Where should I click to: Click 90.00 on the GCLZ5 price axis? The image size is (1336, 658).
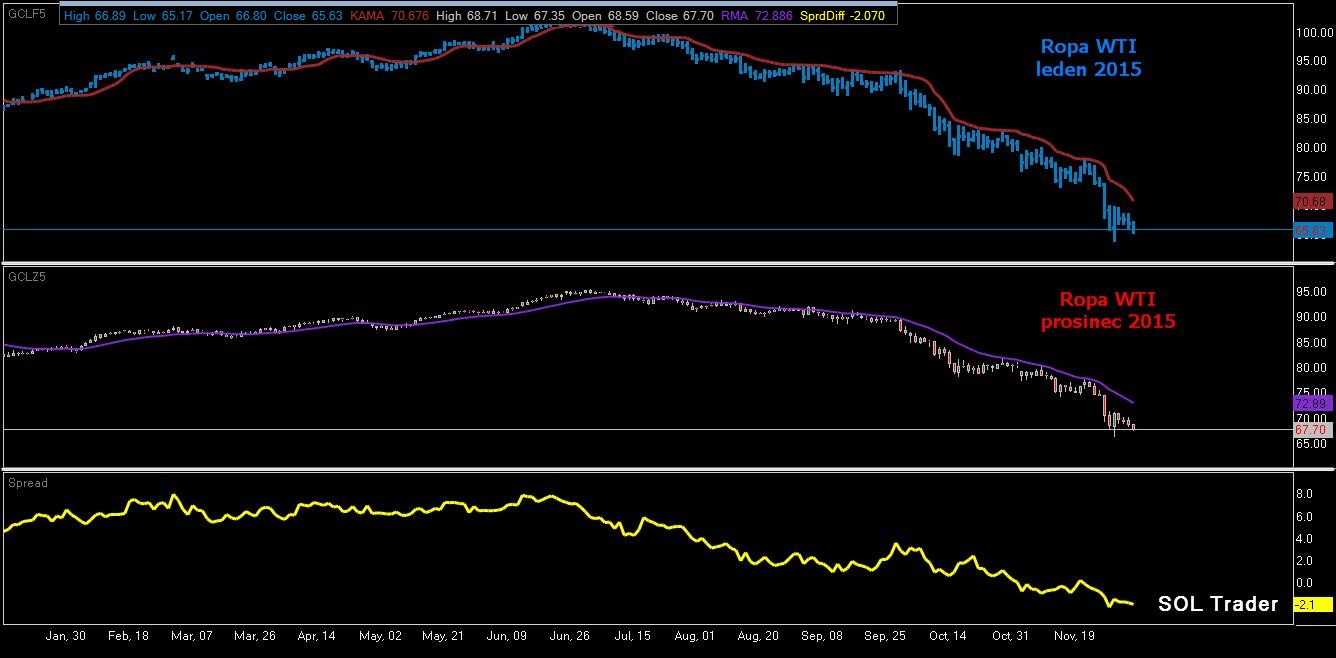(1312, 317)
